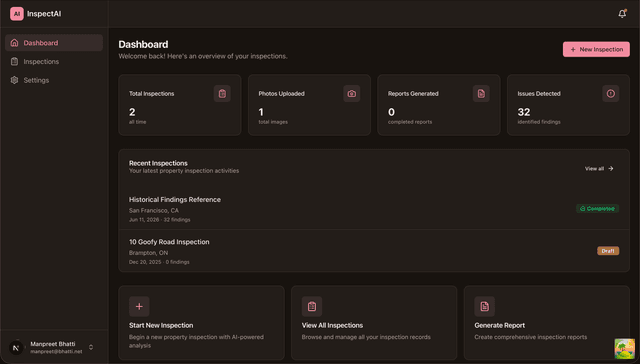Click the Issues Detected value 32
The height and width of the screenshot is (364, 640).
tap(524, 112)
